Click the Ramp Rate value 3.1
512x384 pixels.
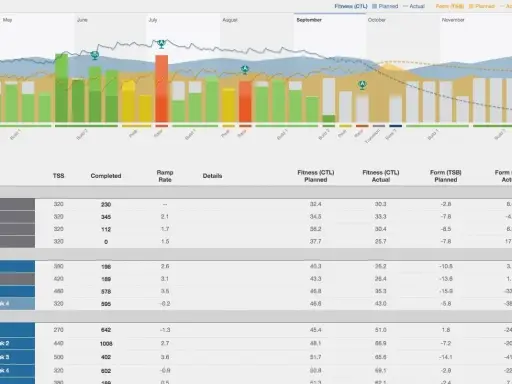pyautogui.click(x=165, y=279)
